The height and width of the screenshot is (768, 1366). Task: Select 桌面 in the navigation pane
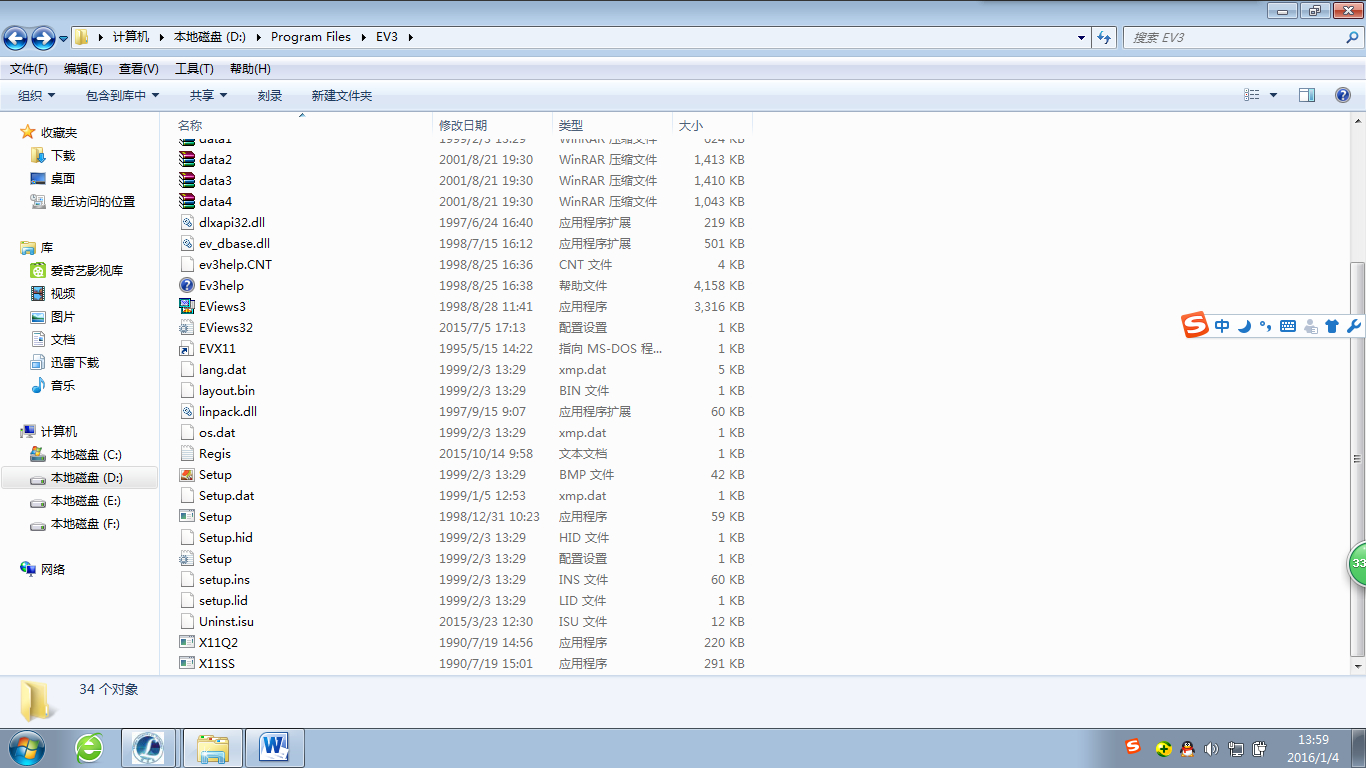click(63, 179)
